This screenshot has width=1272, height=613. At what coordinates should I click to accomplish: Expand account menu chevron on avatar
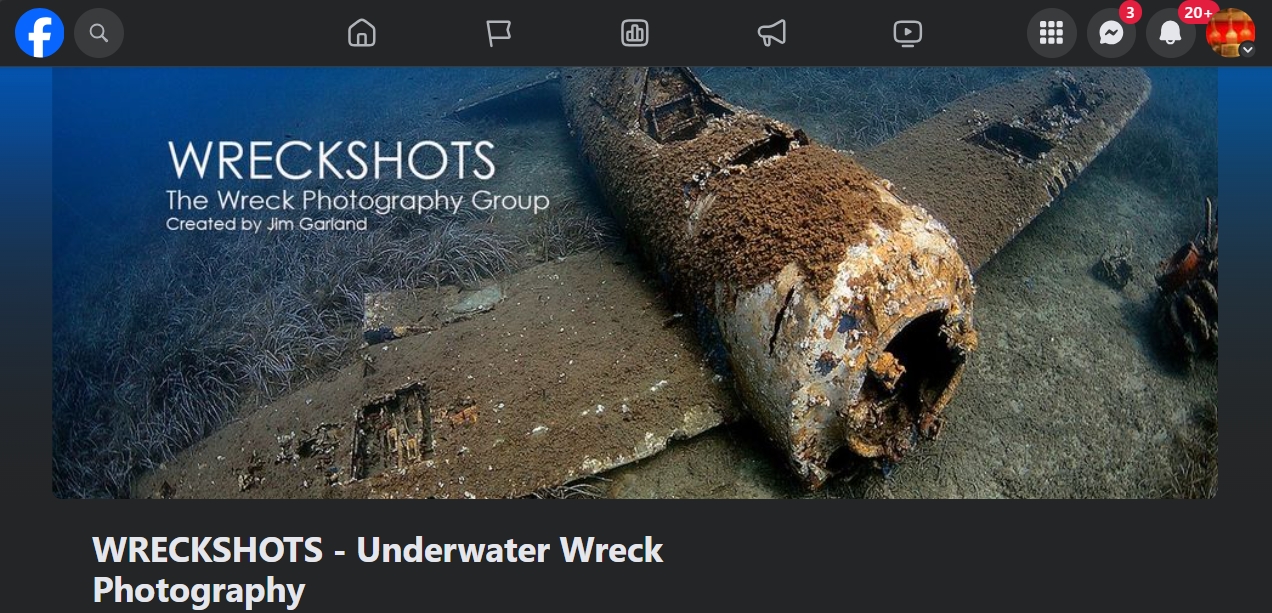(1247, 49)
